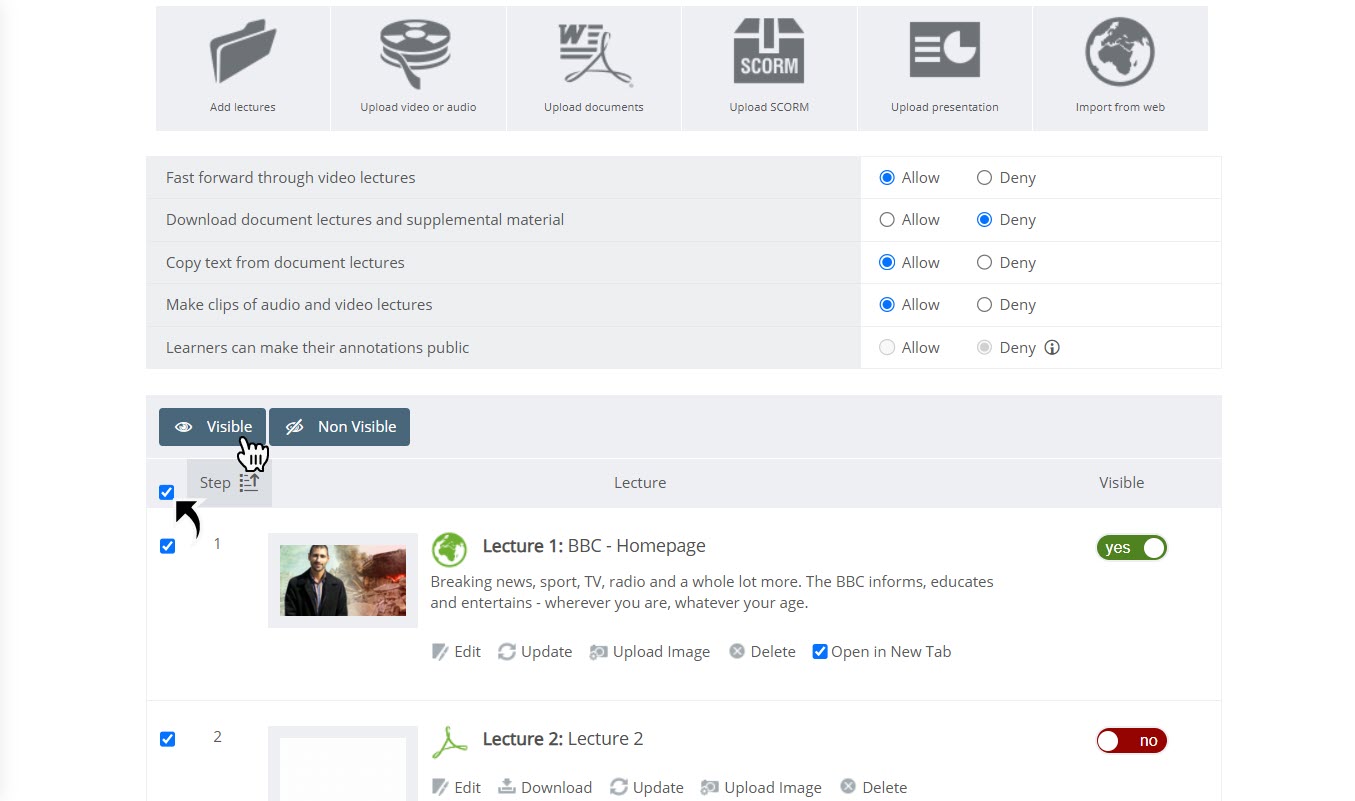This screenshot has height=801, width=1355.
Task: Allow download of document lectures
Action: (887, 220)
